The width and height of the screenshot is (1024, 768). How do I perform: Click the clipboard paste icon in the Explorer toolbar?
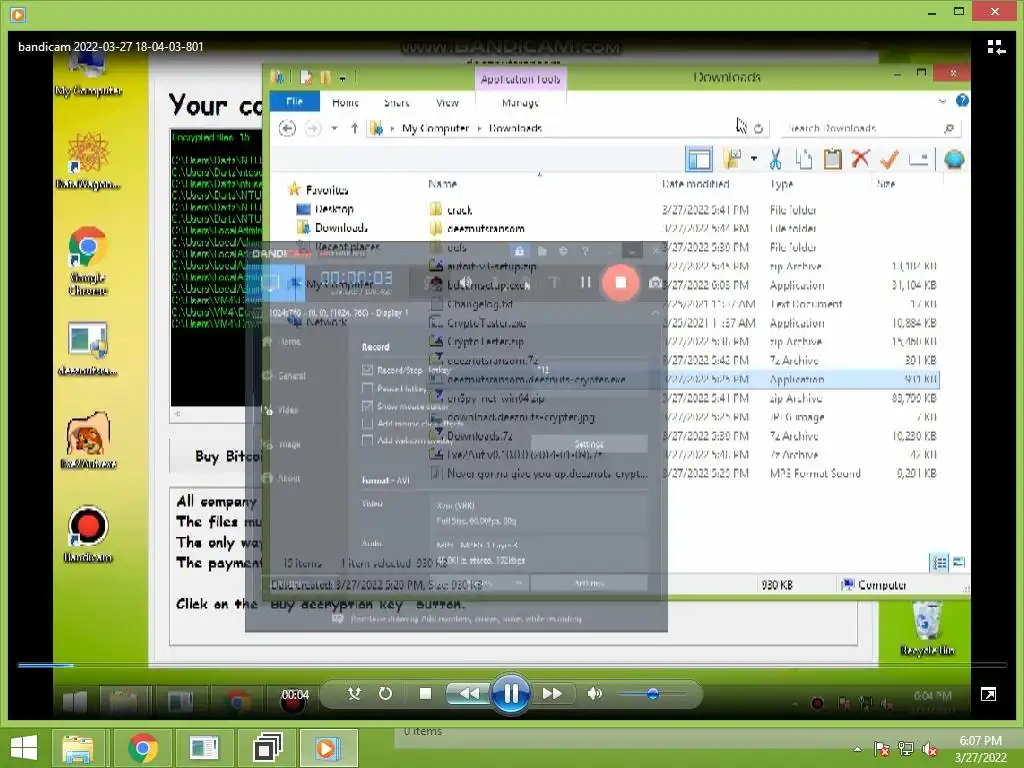pos(833,159)
